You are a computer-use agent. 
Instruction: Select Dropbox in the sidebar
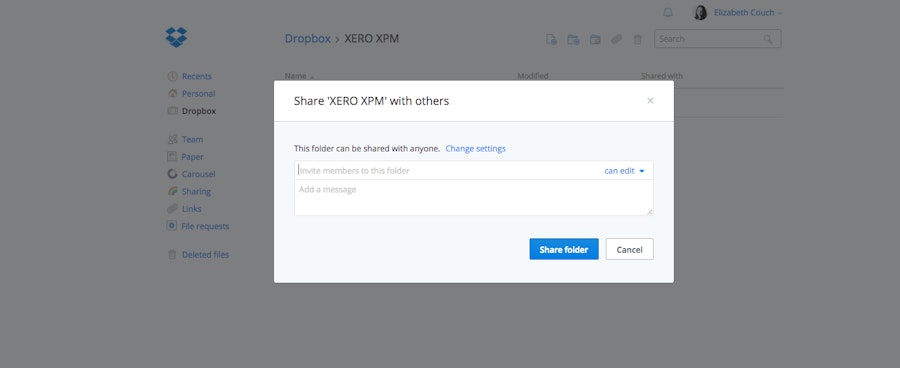tap(199, 111)
